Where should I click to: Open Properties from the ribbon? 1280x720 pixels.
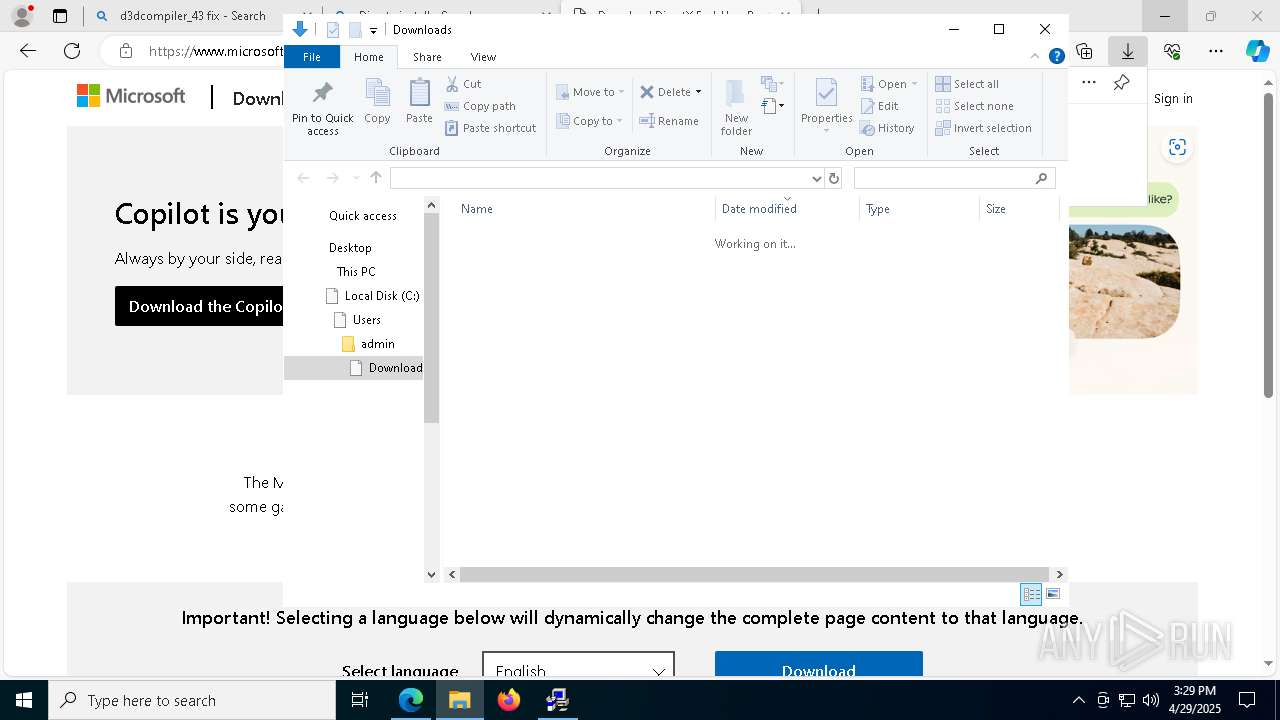tap(826, 105)
